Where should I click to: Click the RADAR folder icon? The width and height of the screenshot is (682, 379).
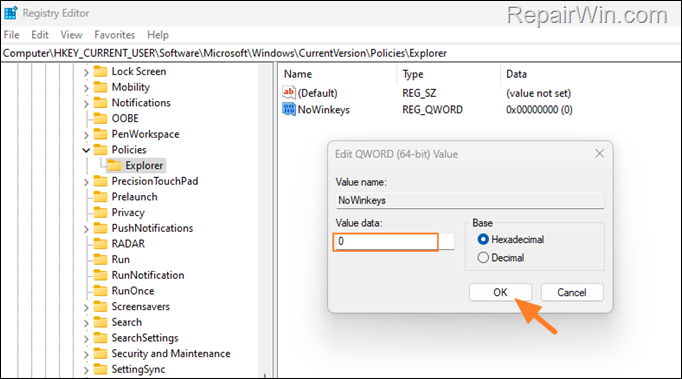[x=100, y=244]
